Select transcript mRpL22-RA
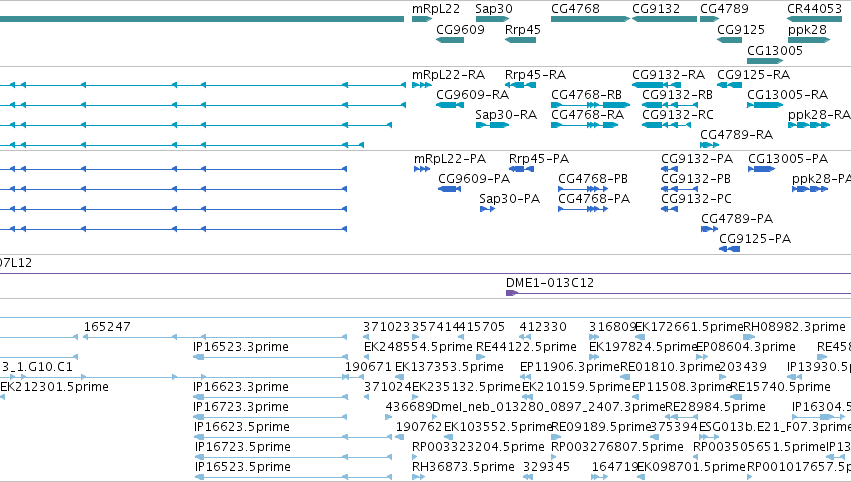Image resolution: width=851 pixels, height=482 pixels. coord(448,74)
